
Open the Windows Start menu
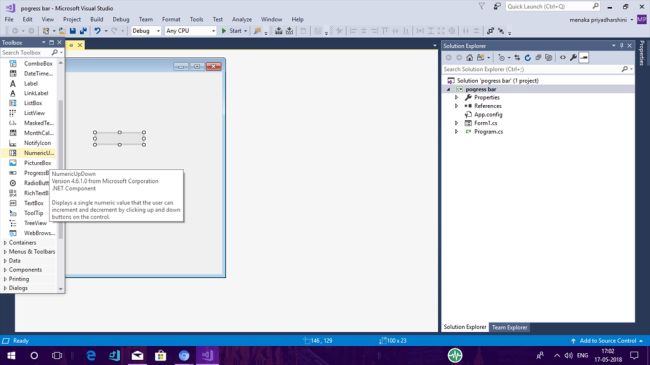11,355
